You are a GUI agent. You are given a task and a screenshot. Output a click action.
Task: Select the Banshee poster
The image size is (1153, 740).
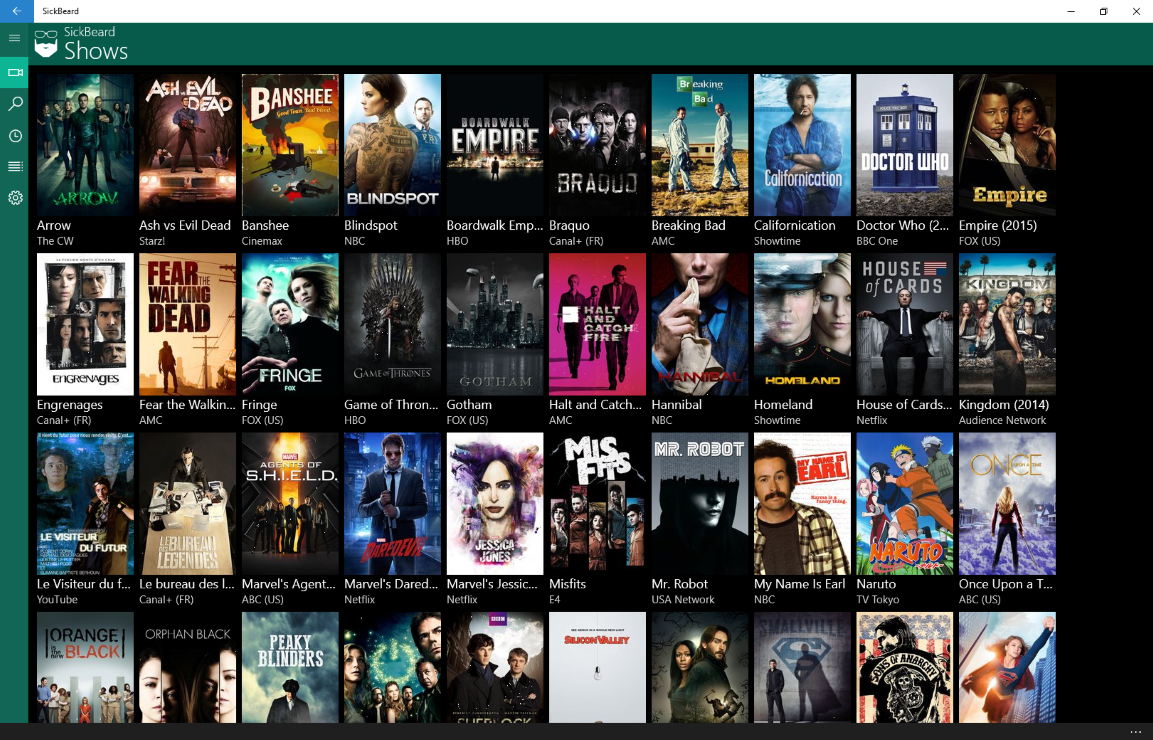[x=290, y=145]
